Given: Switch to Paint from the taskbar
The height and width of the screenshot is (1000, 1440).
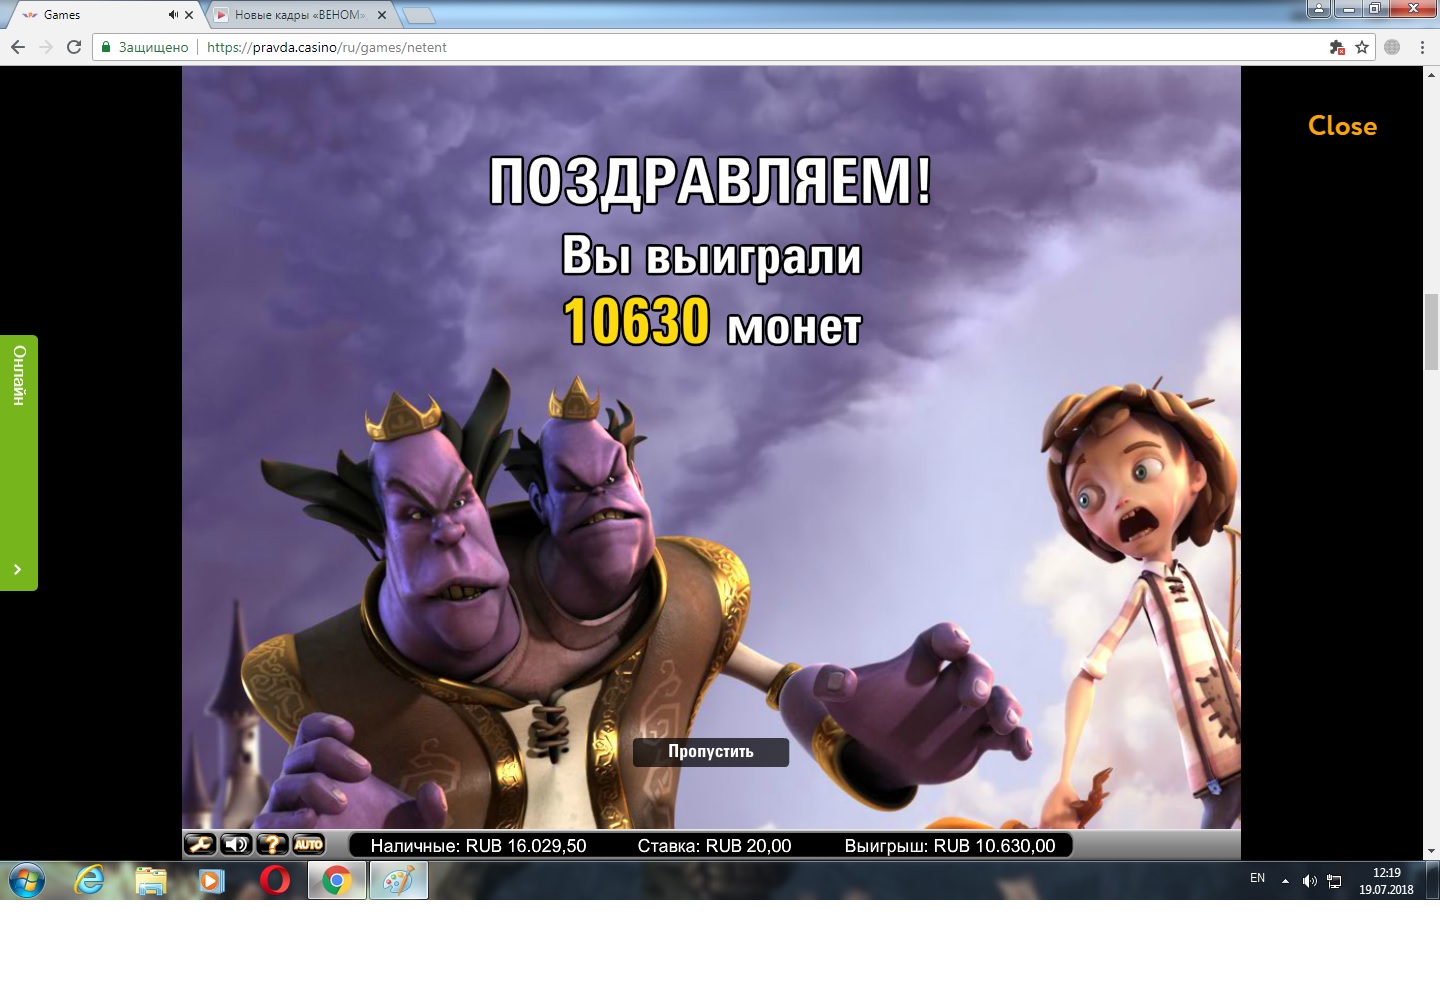Looking at the screenshot, I should [399, 881].
